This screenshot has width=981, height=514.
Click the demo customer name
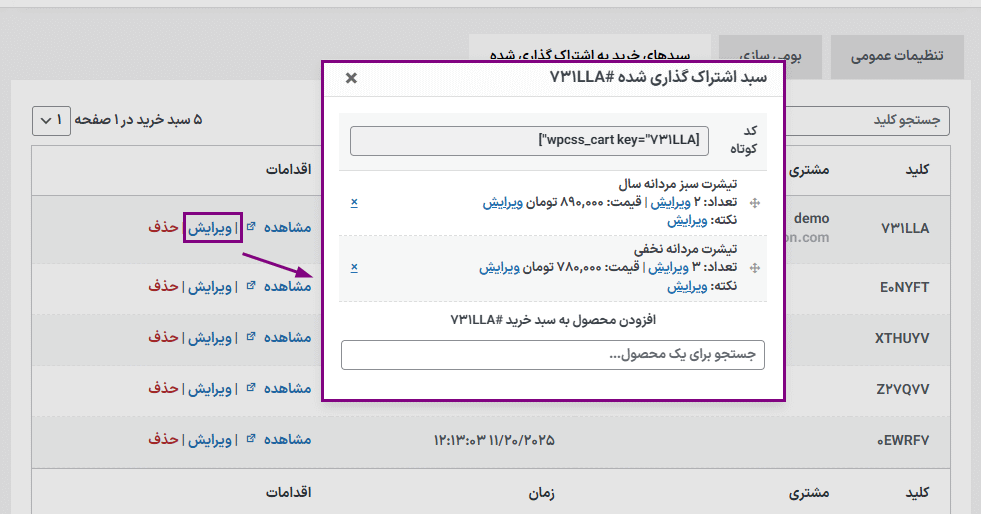tap(811, 218)
